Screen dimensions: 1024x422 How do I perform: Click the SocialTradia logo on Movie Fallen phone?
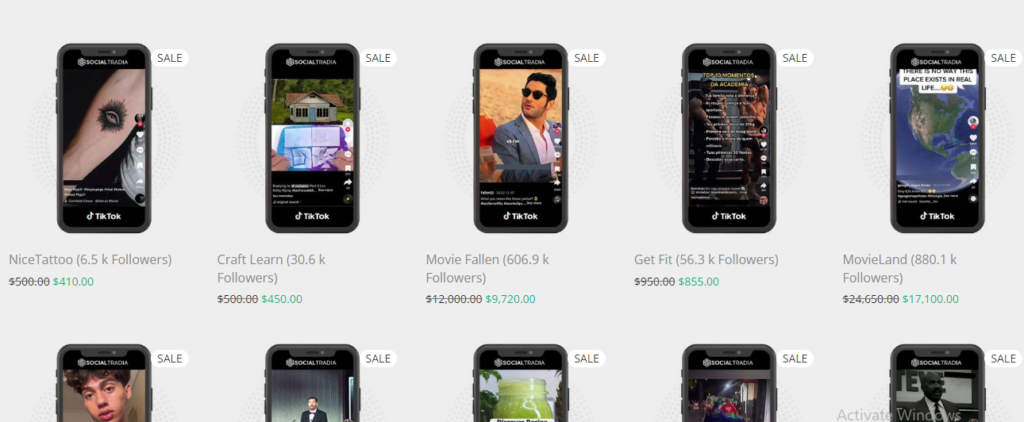(519, 62)
